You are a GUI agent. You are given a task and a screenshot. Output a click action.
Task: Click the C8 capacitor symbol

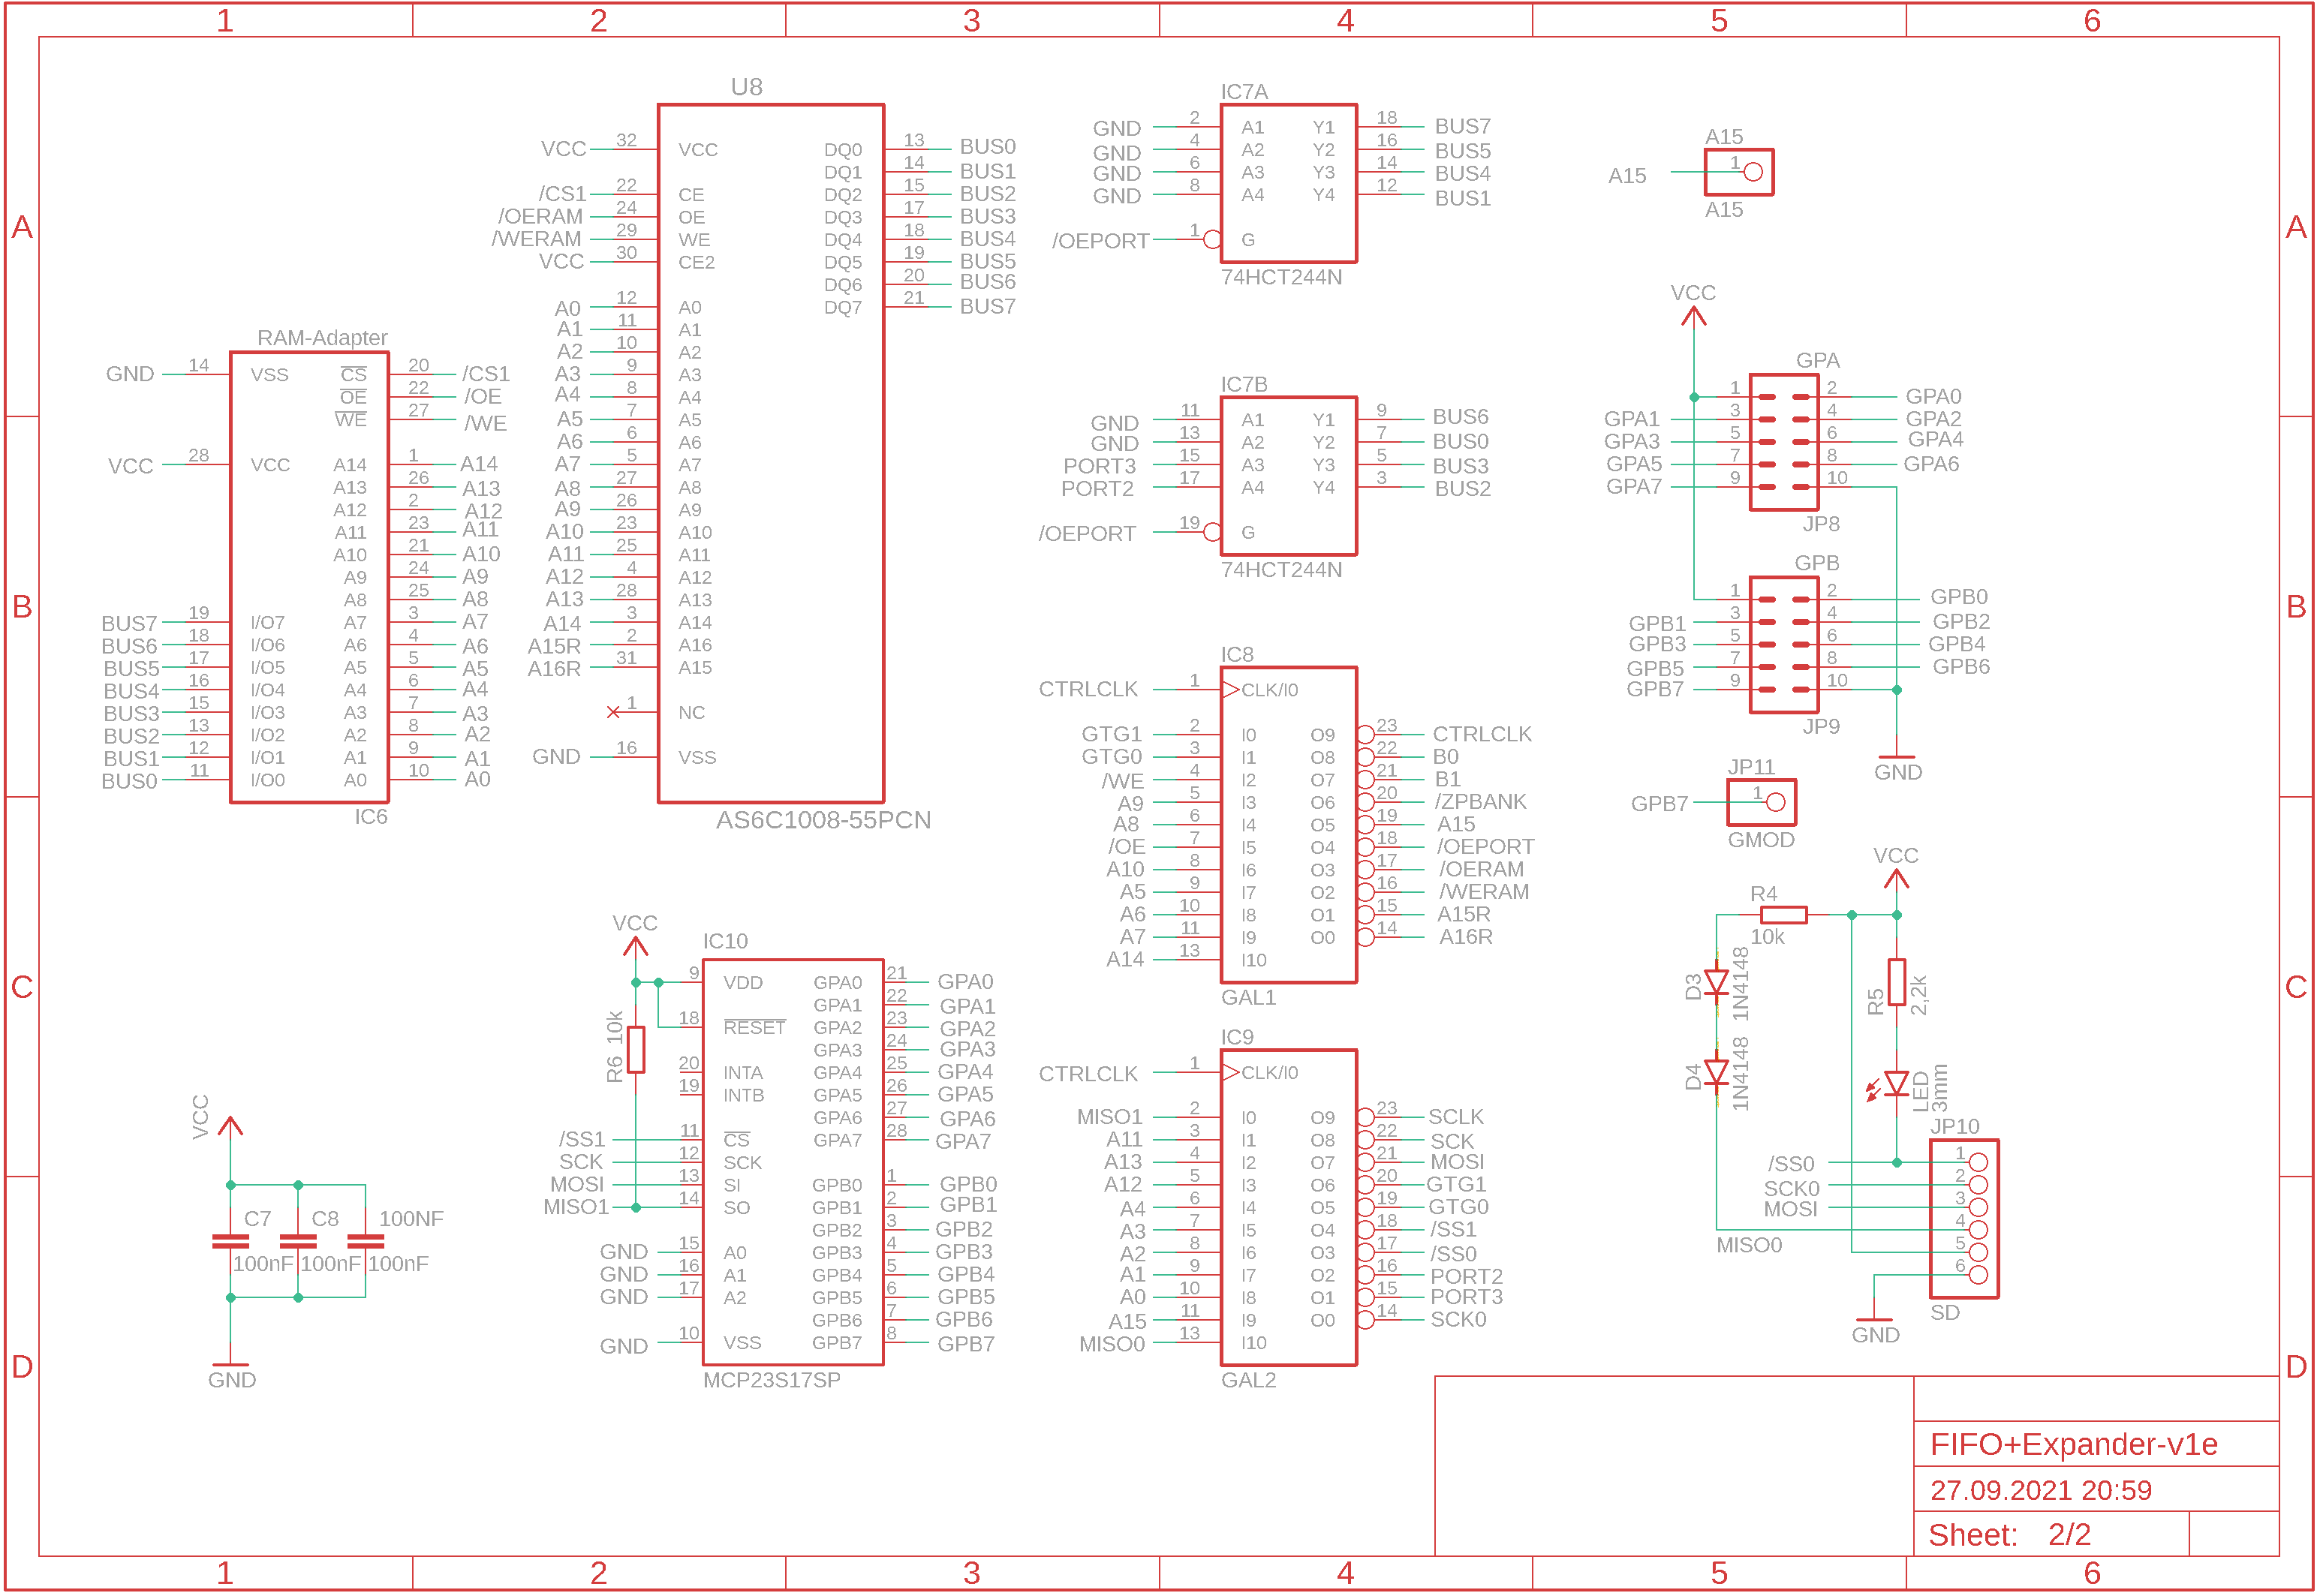click(x=298, y=1241)
